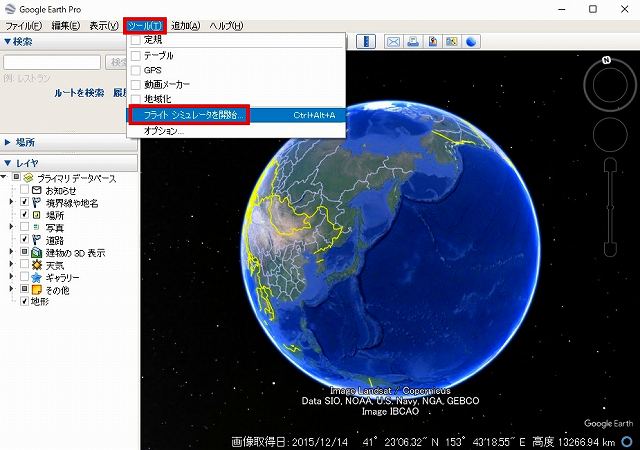Select フライト シミュレータを開始 menu entry

[237, 115]
